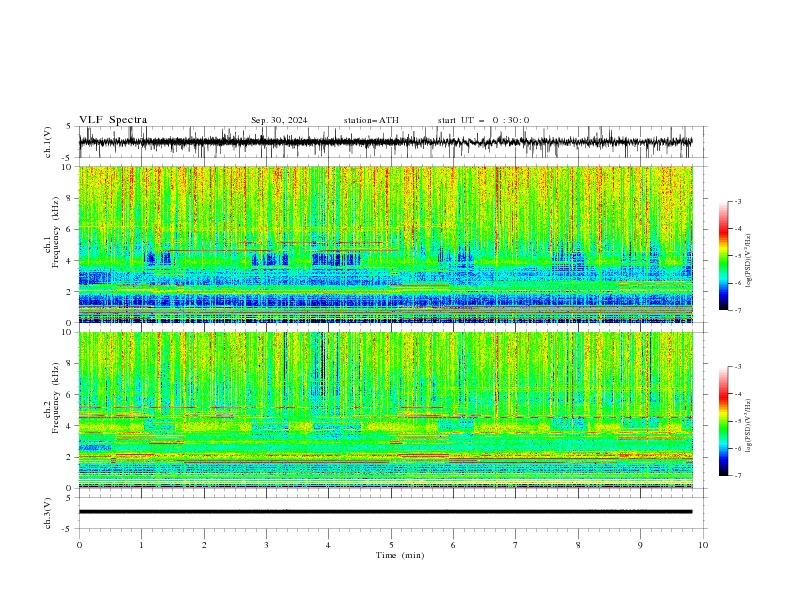Click time-axis tick label "3"
Image resolution: width=792 pixels, height=612 pixels.
266,545
